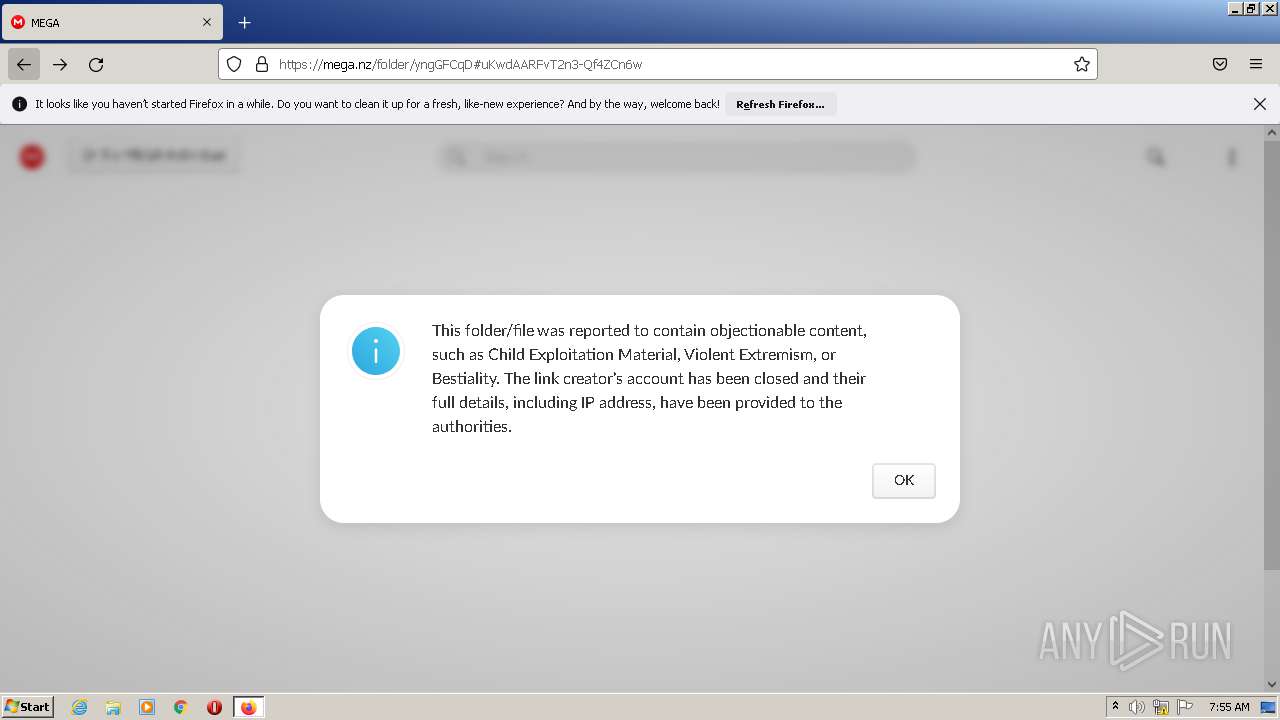
Task: Open a new tab with plus button
Action: click(x=244, y=22)
